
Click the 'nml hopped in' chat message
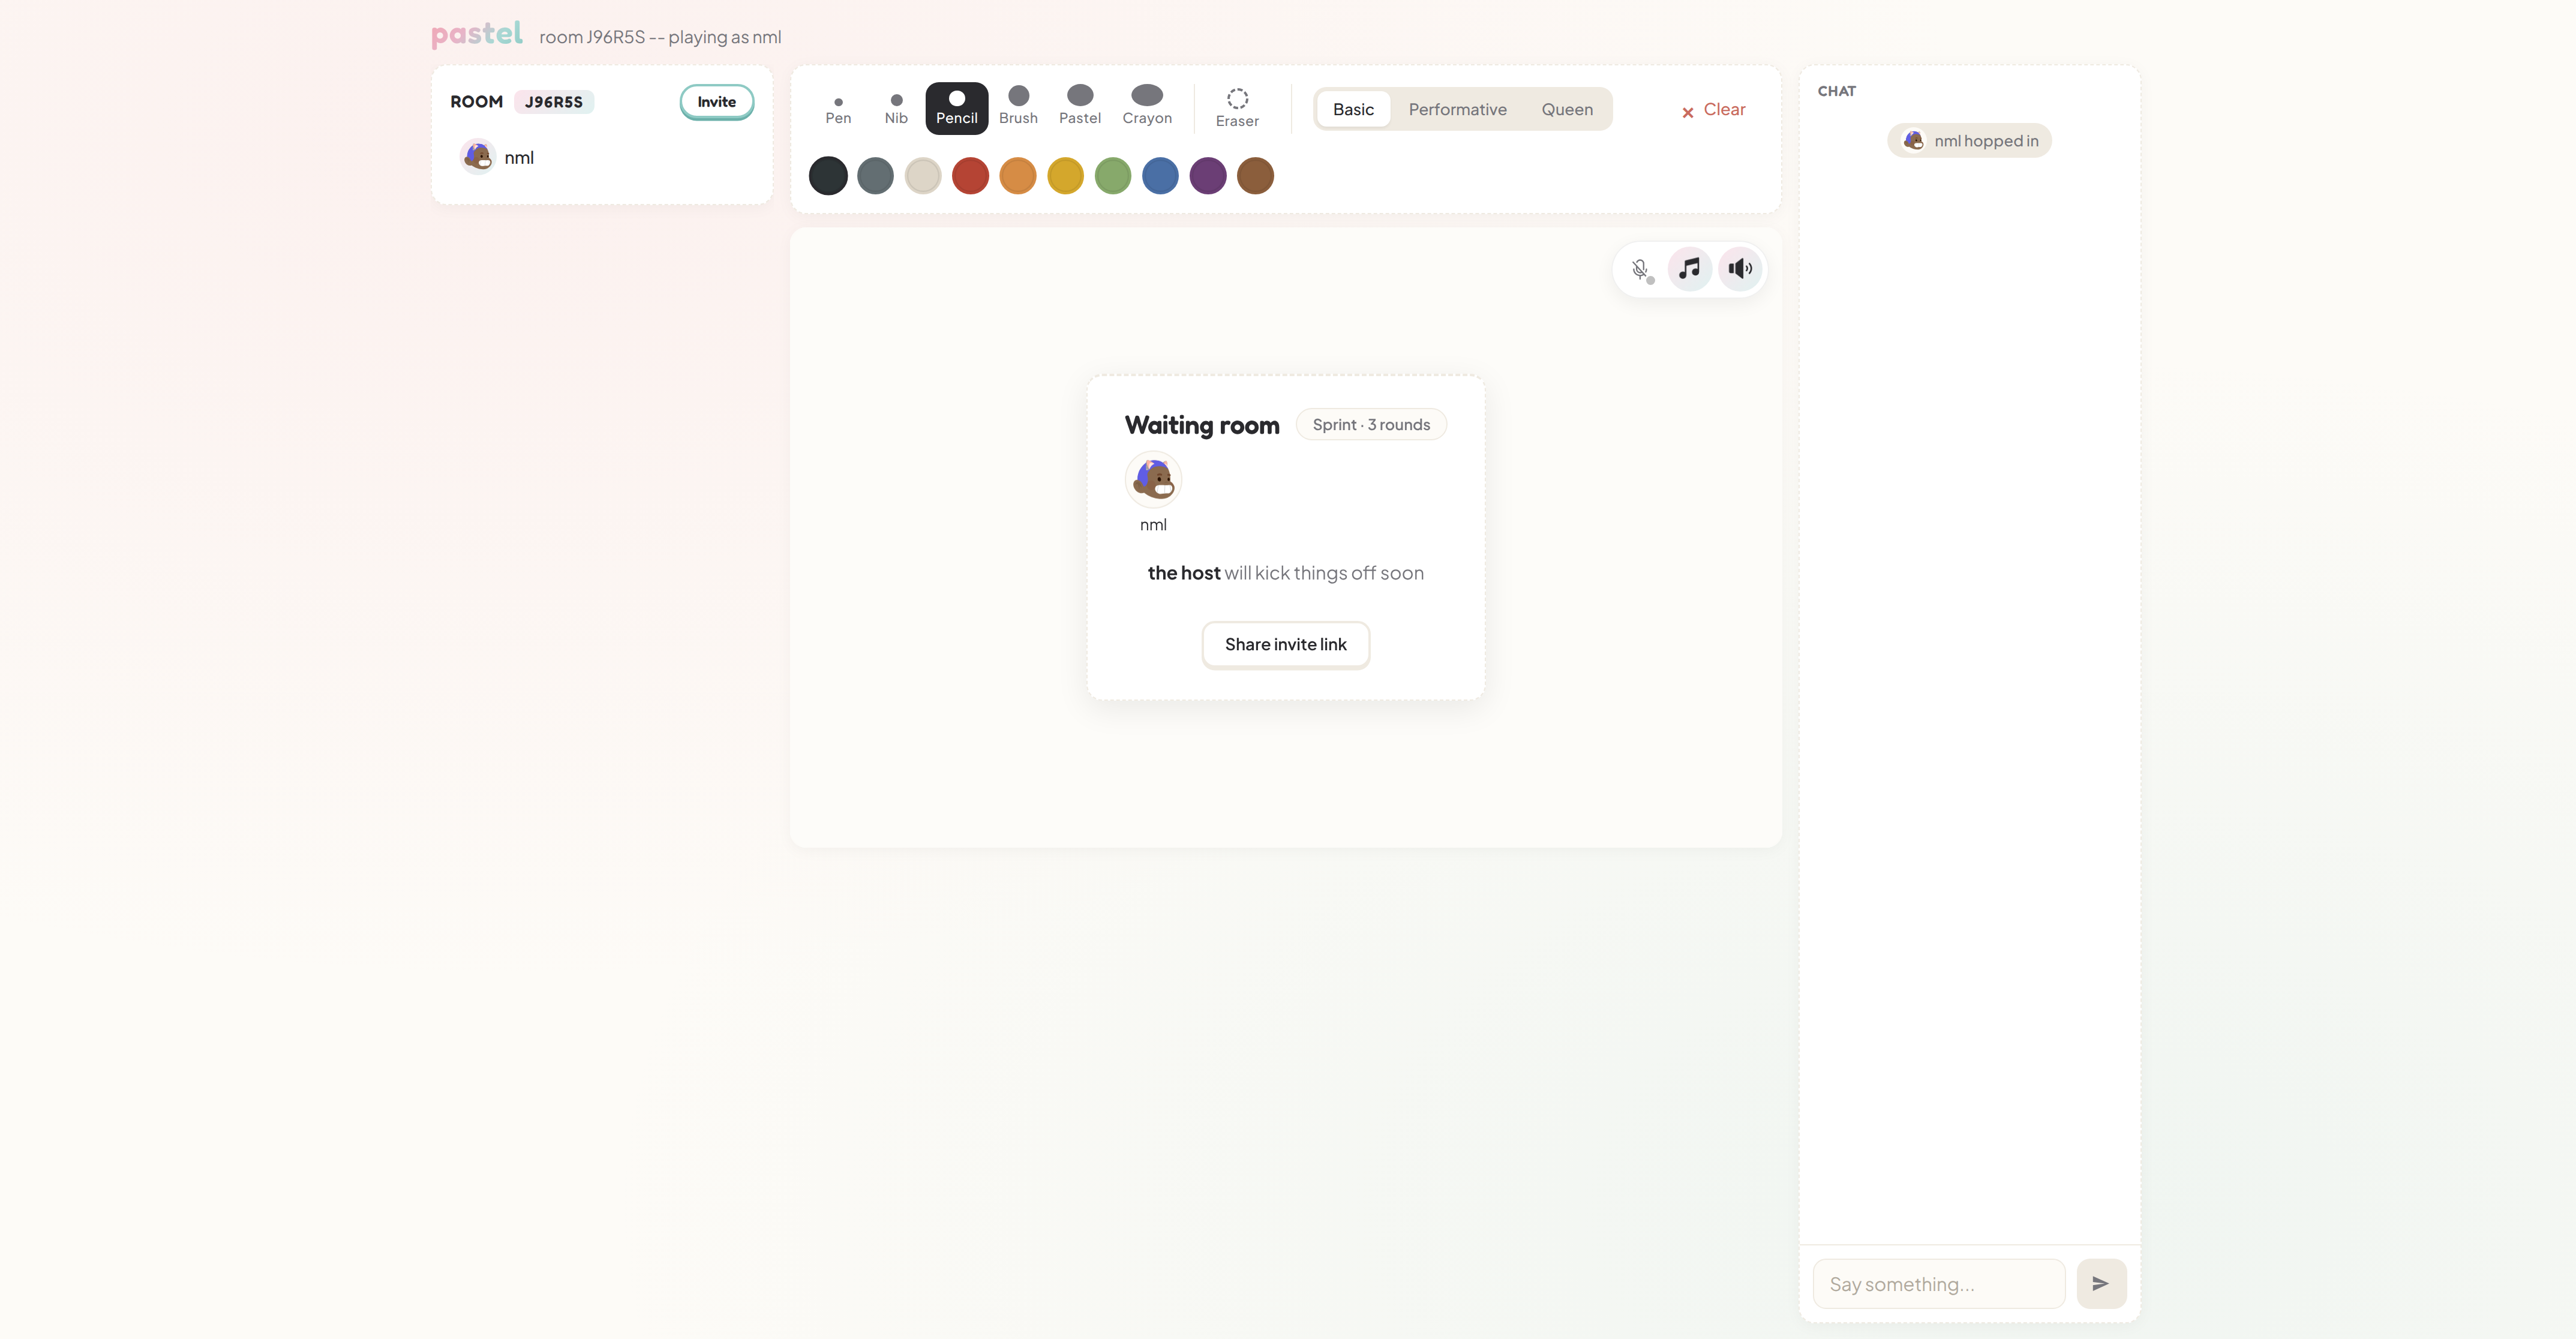1969,141
